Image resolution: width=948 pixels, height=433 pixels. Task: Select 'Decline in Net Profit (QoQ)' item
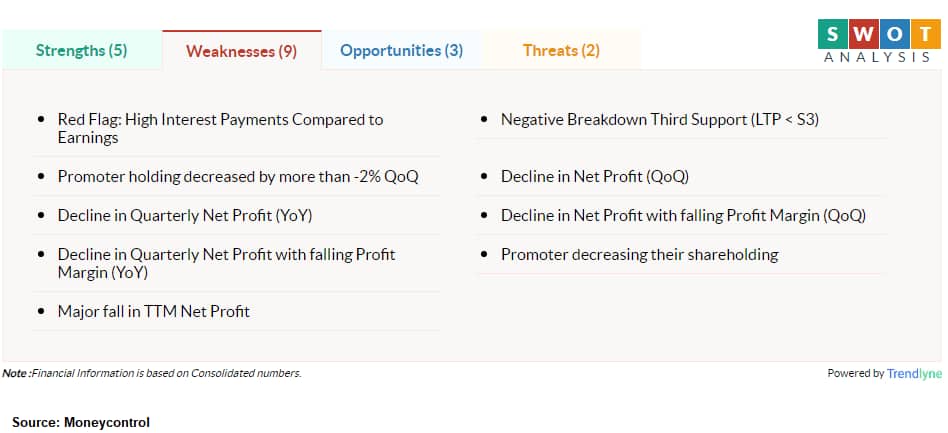click(x=595, y=177)
